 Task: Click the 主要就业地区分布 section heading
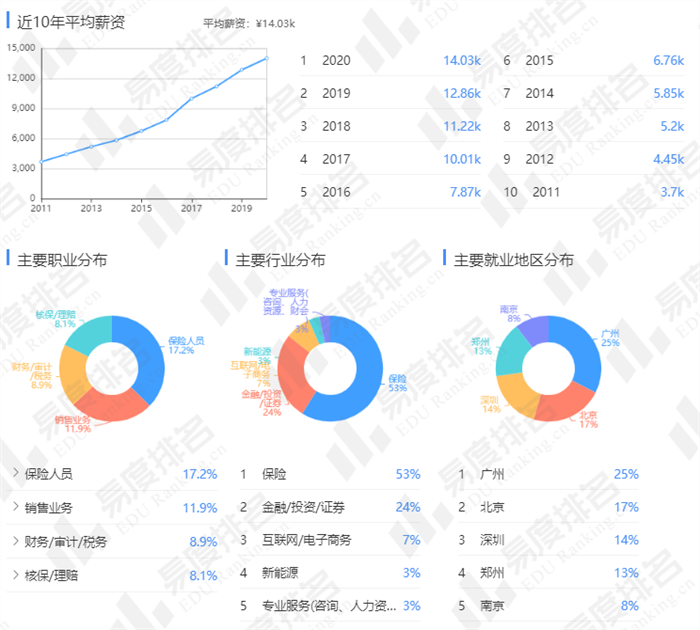coord(513,260)
